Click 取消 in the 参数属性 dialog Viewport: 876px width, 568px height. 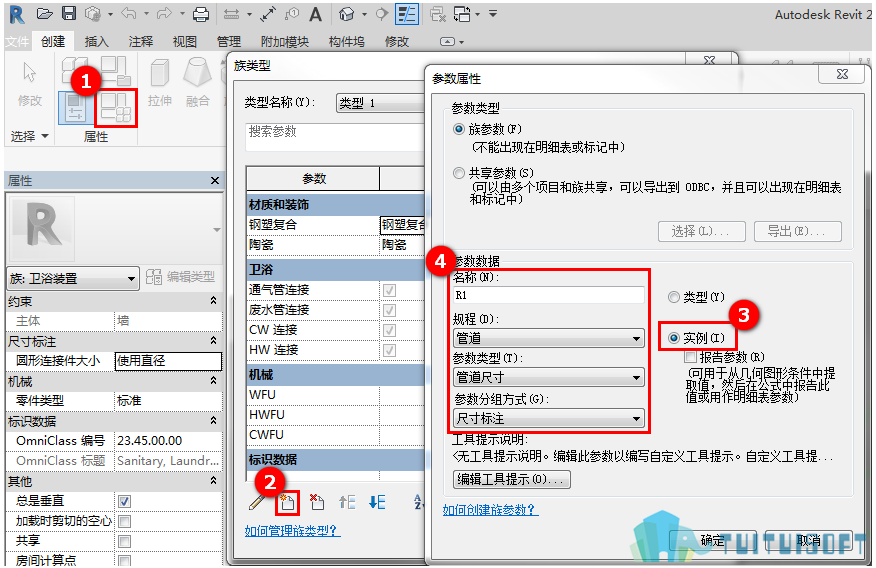809,540
